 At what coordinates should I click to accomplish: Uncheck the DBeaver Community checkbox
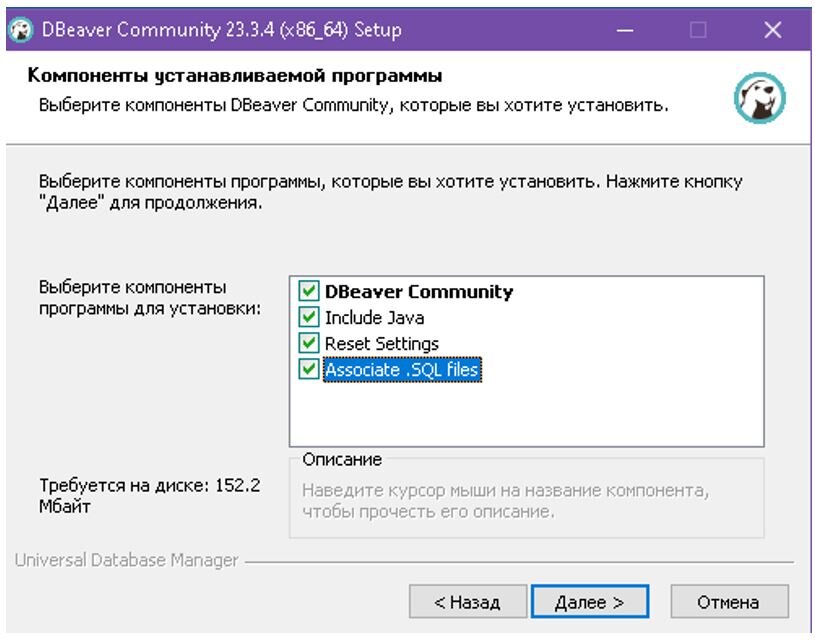coord(309,291)
